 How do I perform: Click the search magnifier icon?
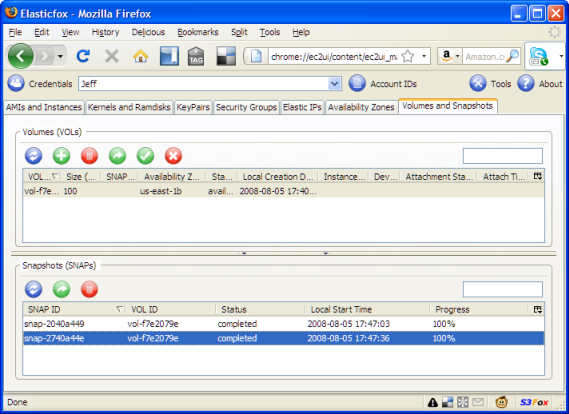coord(513,56)
